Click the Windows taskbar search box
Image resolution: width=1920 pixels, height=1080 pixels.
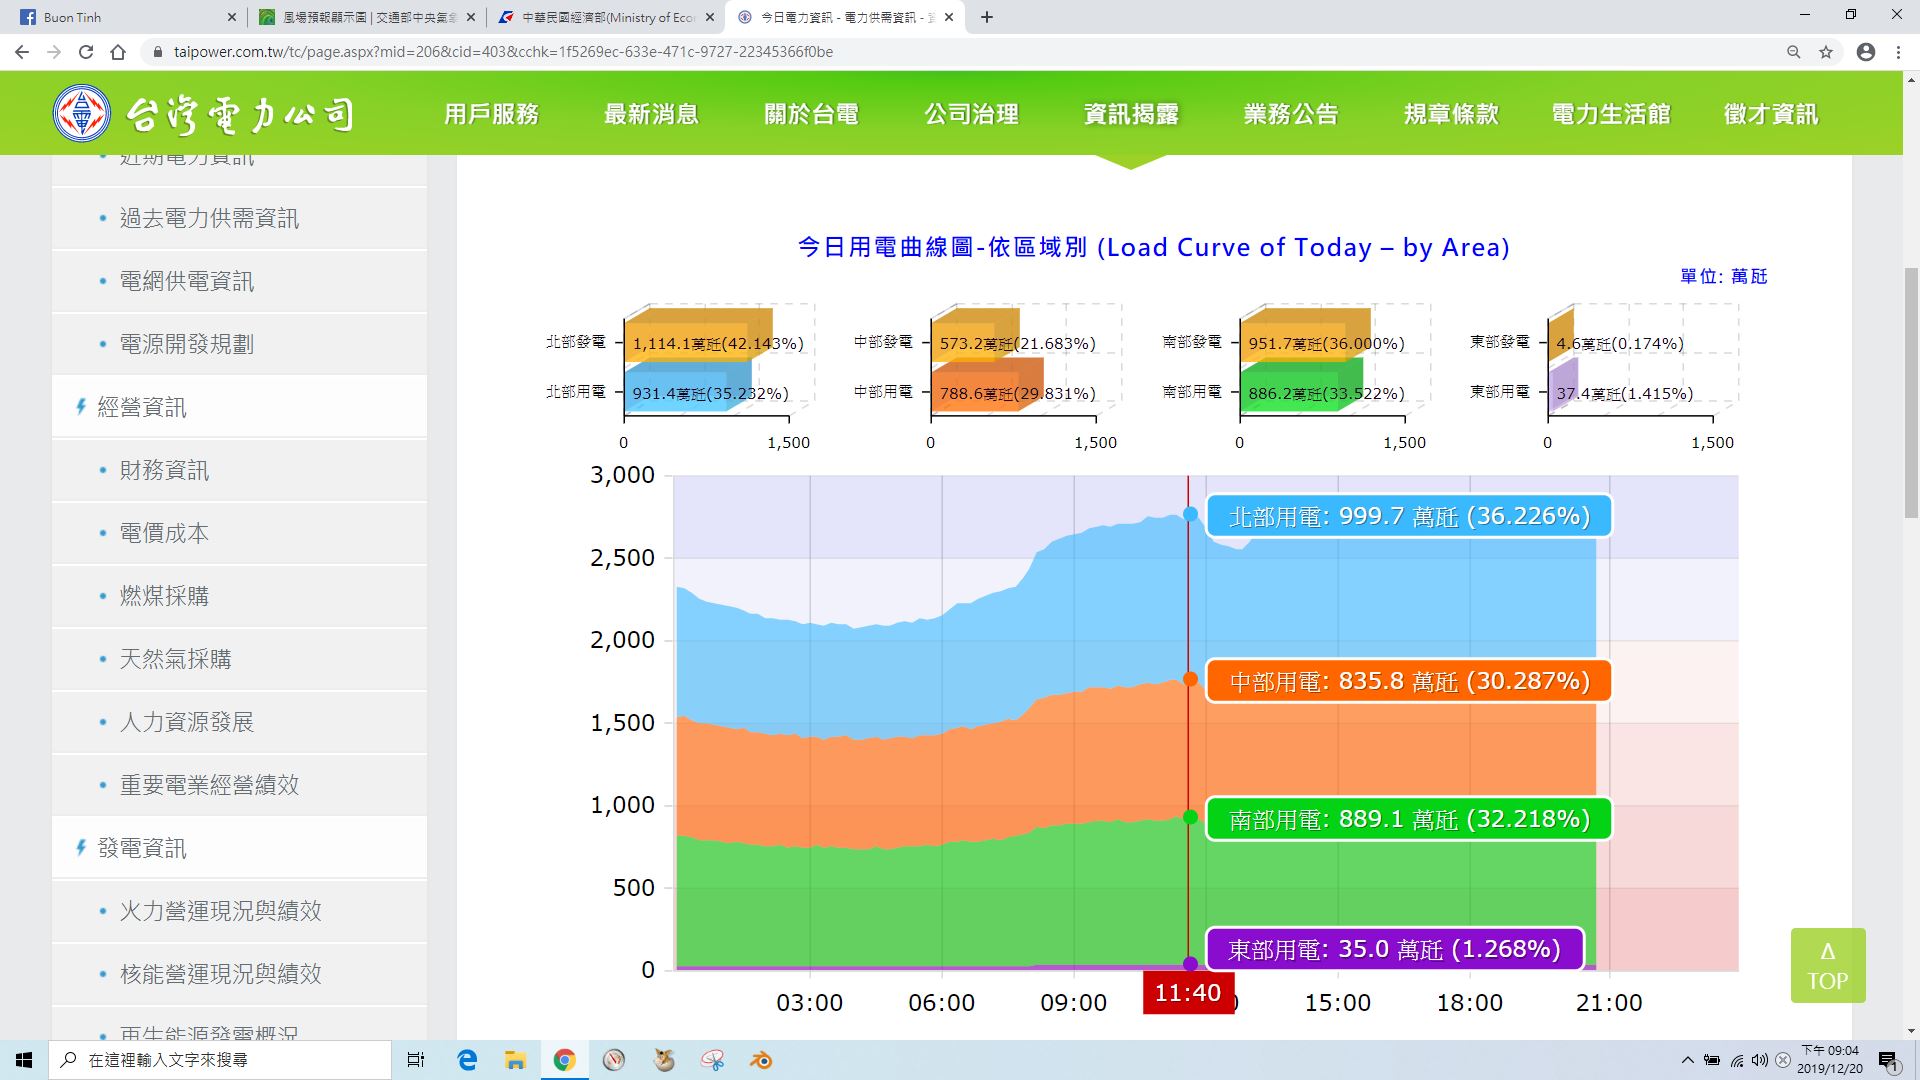[220, 1060]
